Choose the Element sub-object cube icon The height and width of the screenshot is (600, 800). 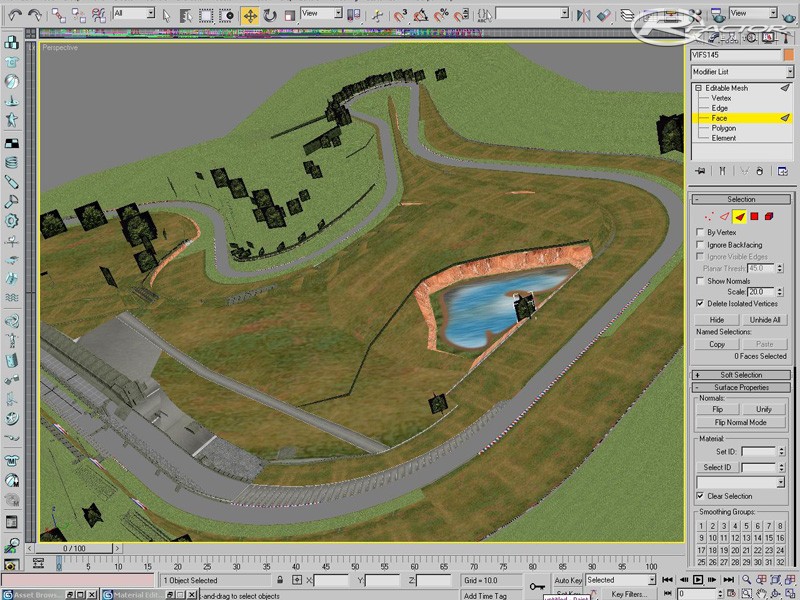pyautogui.click(x=769, y=216)
